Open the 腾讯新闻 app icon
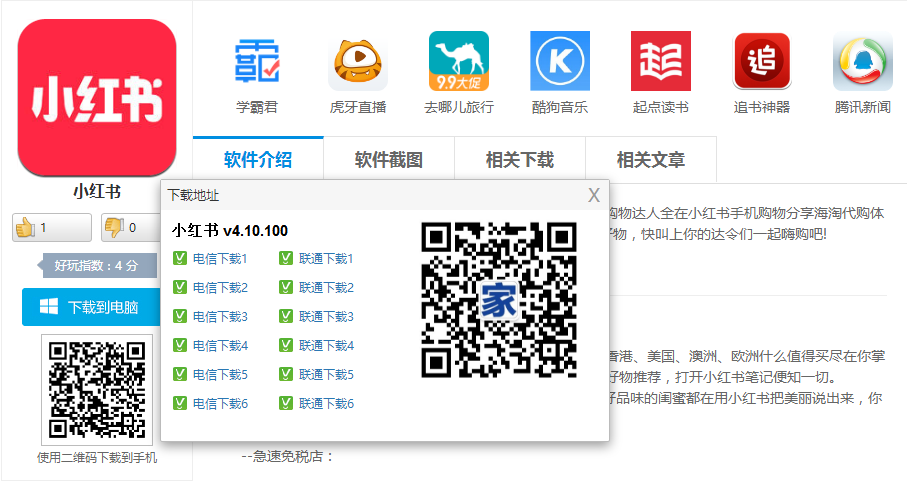The height and width of the screenshot is (481, 907). [862, 61]
